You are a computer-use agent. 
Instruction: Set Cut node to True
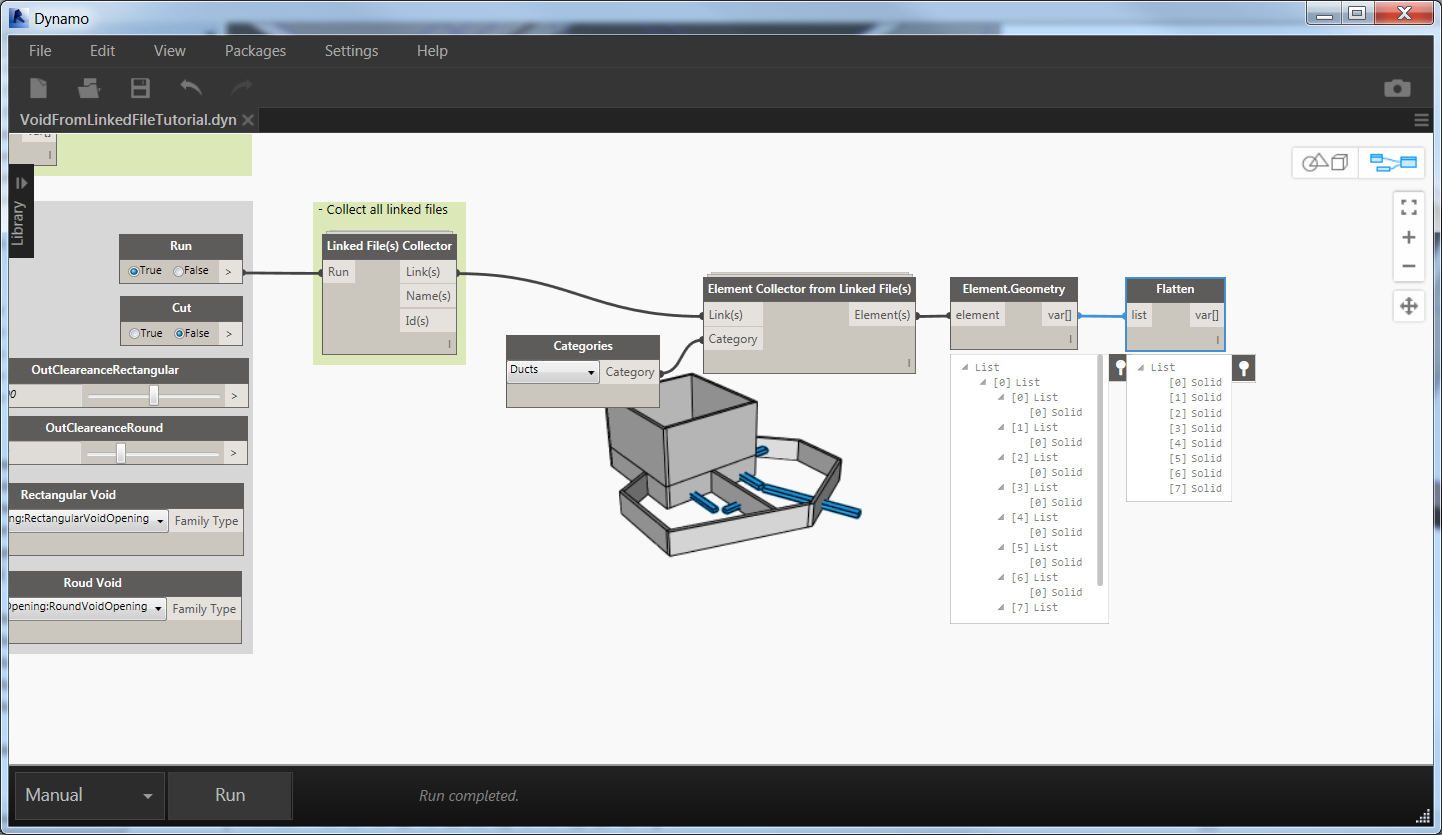point(135,333)
